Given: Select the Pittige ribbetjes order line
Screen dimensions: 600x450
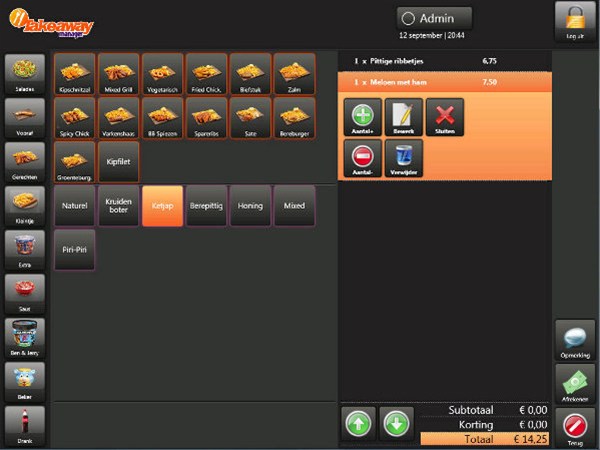Looking at the screenshot, I should 444,61.
